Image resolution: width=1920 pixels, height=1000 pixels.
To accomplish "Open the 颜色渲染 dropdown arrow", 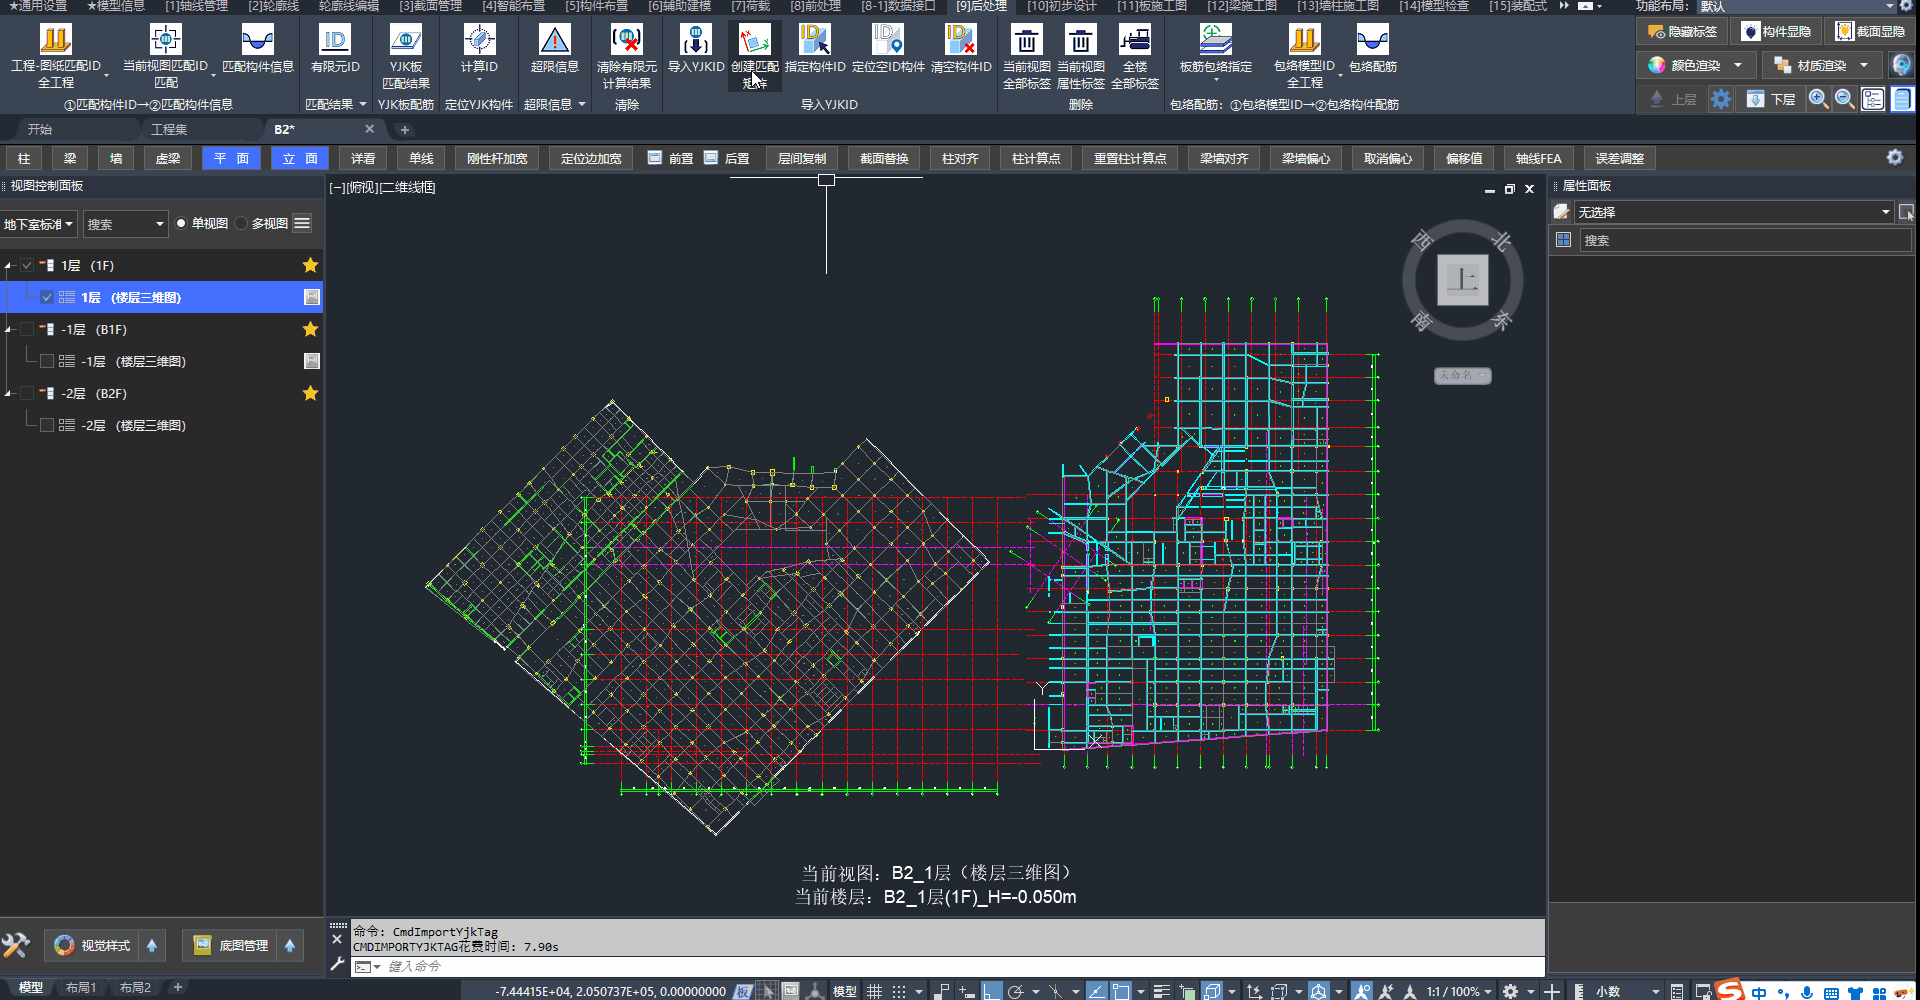I will (1738, 65).
